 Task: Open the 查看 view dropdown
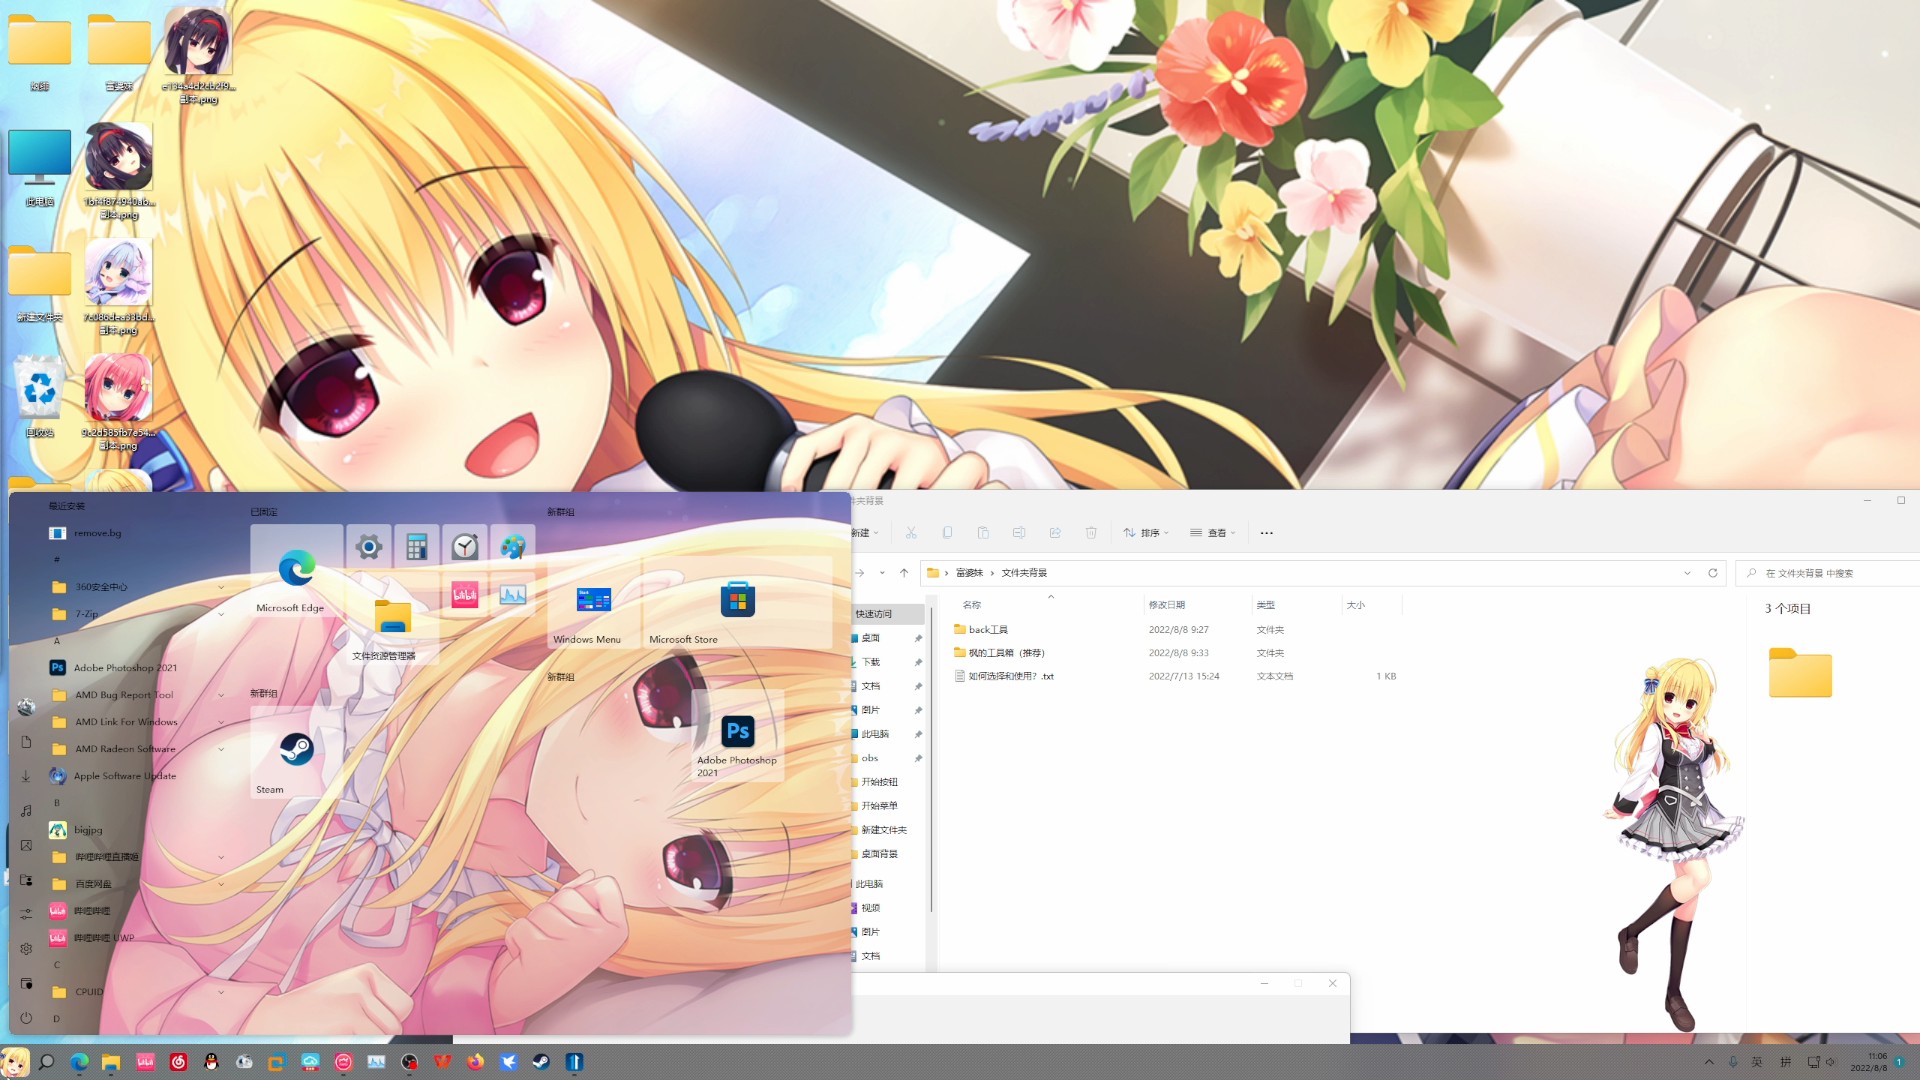coord(1213,533)
